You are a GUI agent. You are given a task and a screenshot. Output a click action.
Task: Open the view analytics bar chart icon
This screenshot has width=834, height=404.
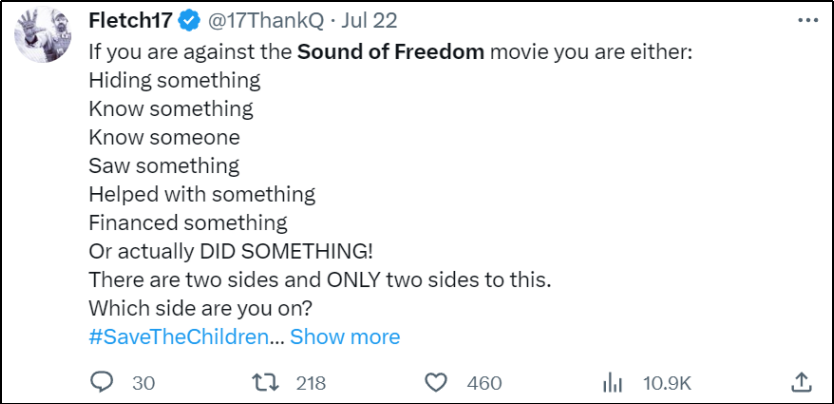(x=611, y=382)
